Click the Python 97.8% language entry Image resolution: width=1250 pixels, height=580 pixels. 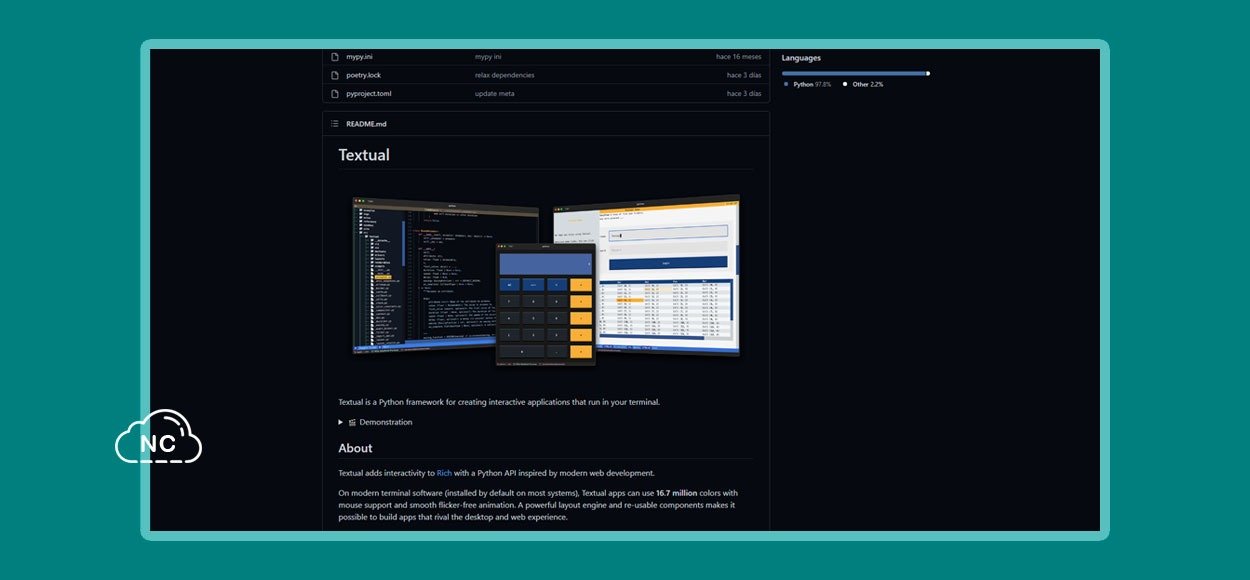pos(812,85)
